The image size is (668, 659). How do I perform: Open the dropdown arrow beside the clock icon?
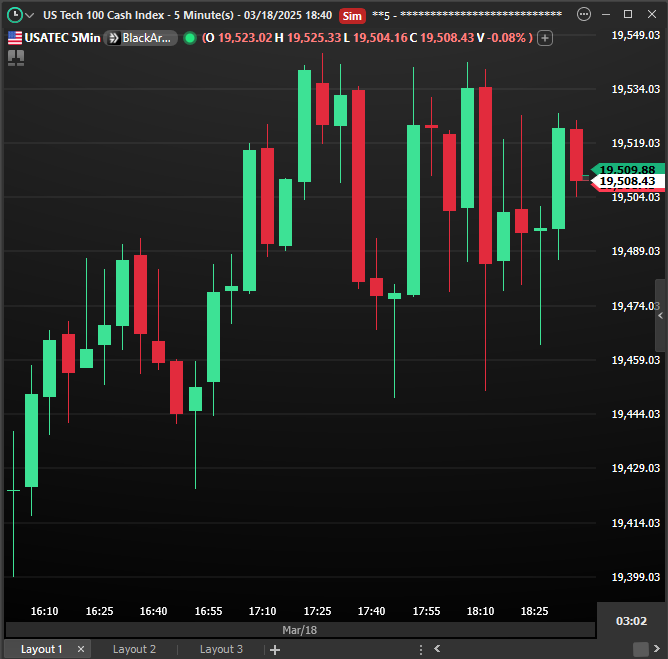pos(29,16)
